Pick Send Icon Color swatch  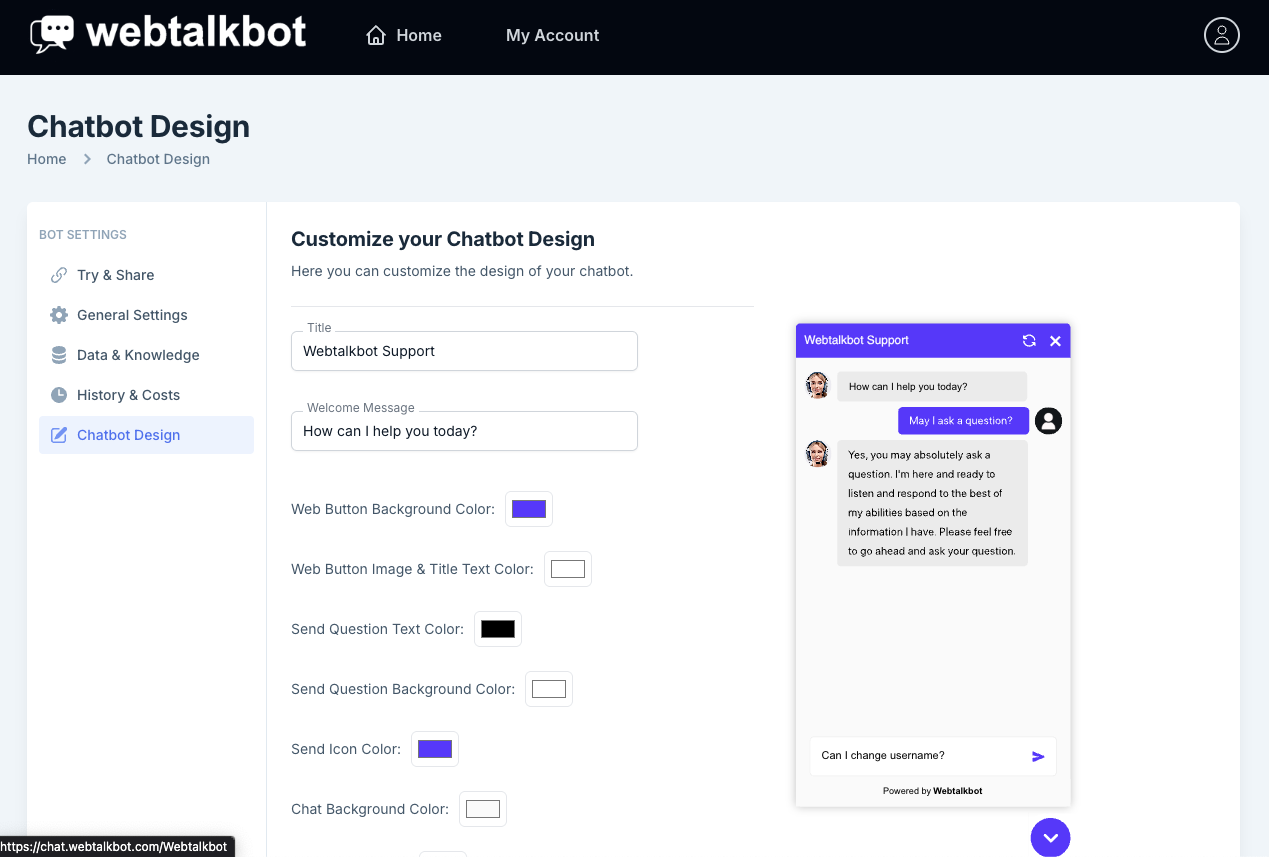click(x=435, y=749)
